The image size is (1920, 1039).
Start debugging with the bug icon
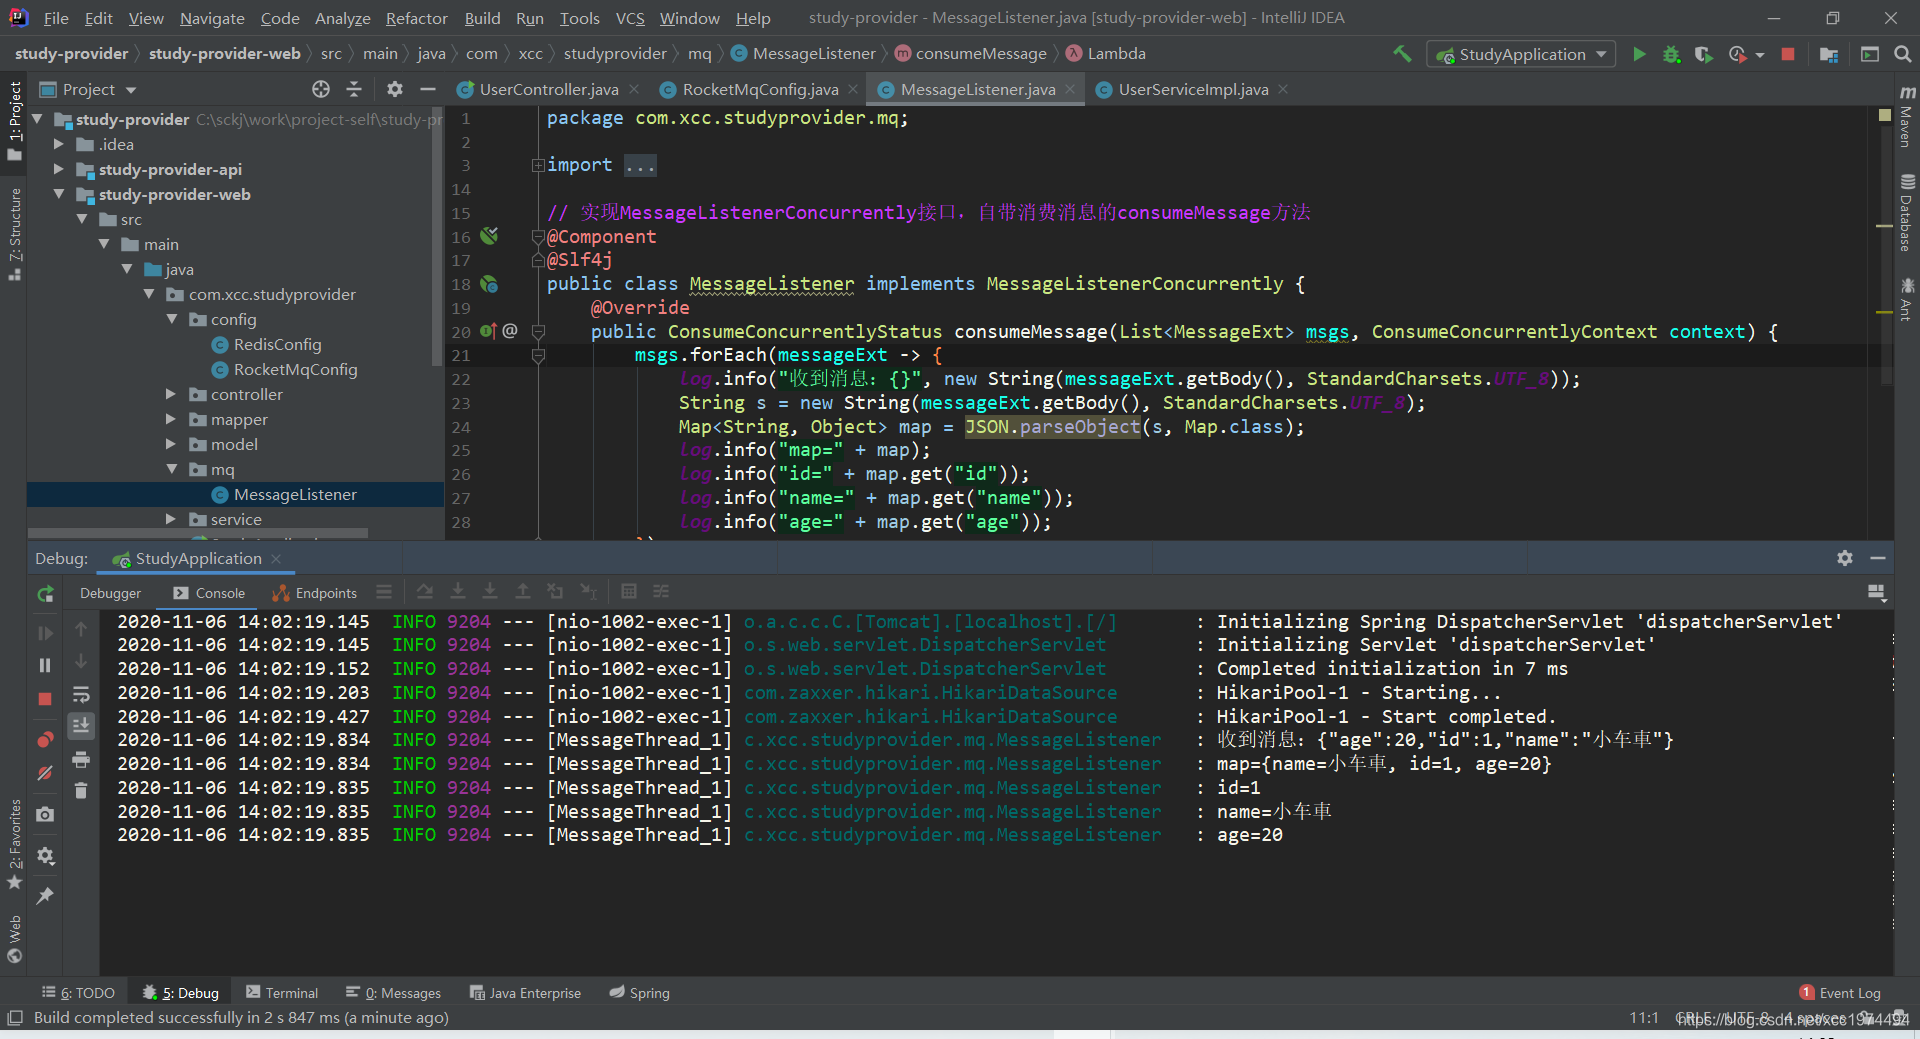click(x=1671, y=54)
